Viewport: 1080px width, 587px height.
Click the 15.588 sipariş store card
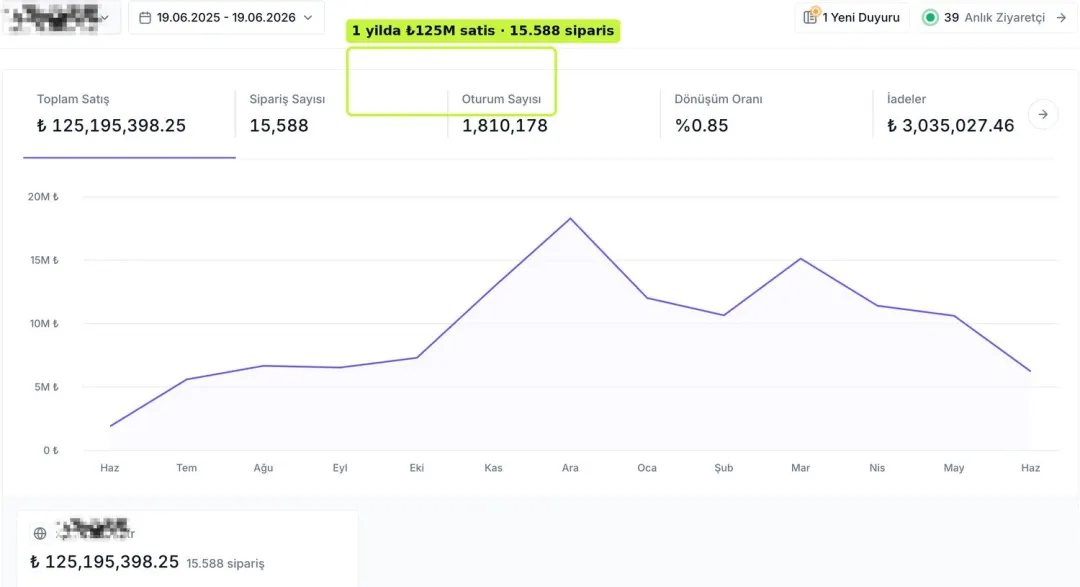point(187,548)
